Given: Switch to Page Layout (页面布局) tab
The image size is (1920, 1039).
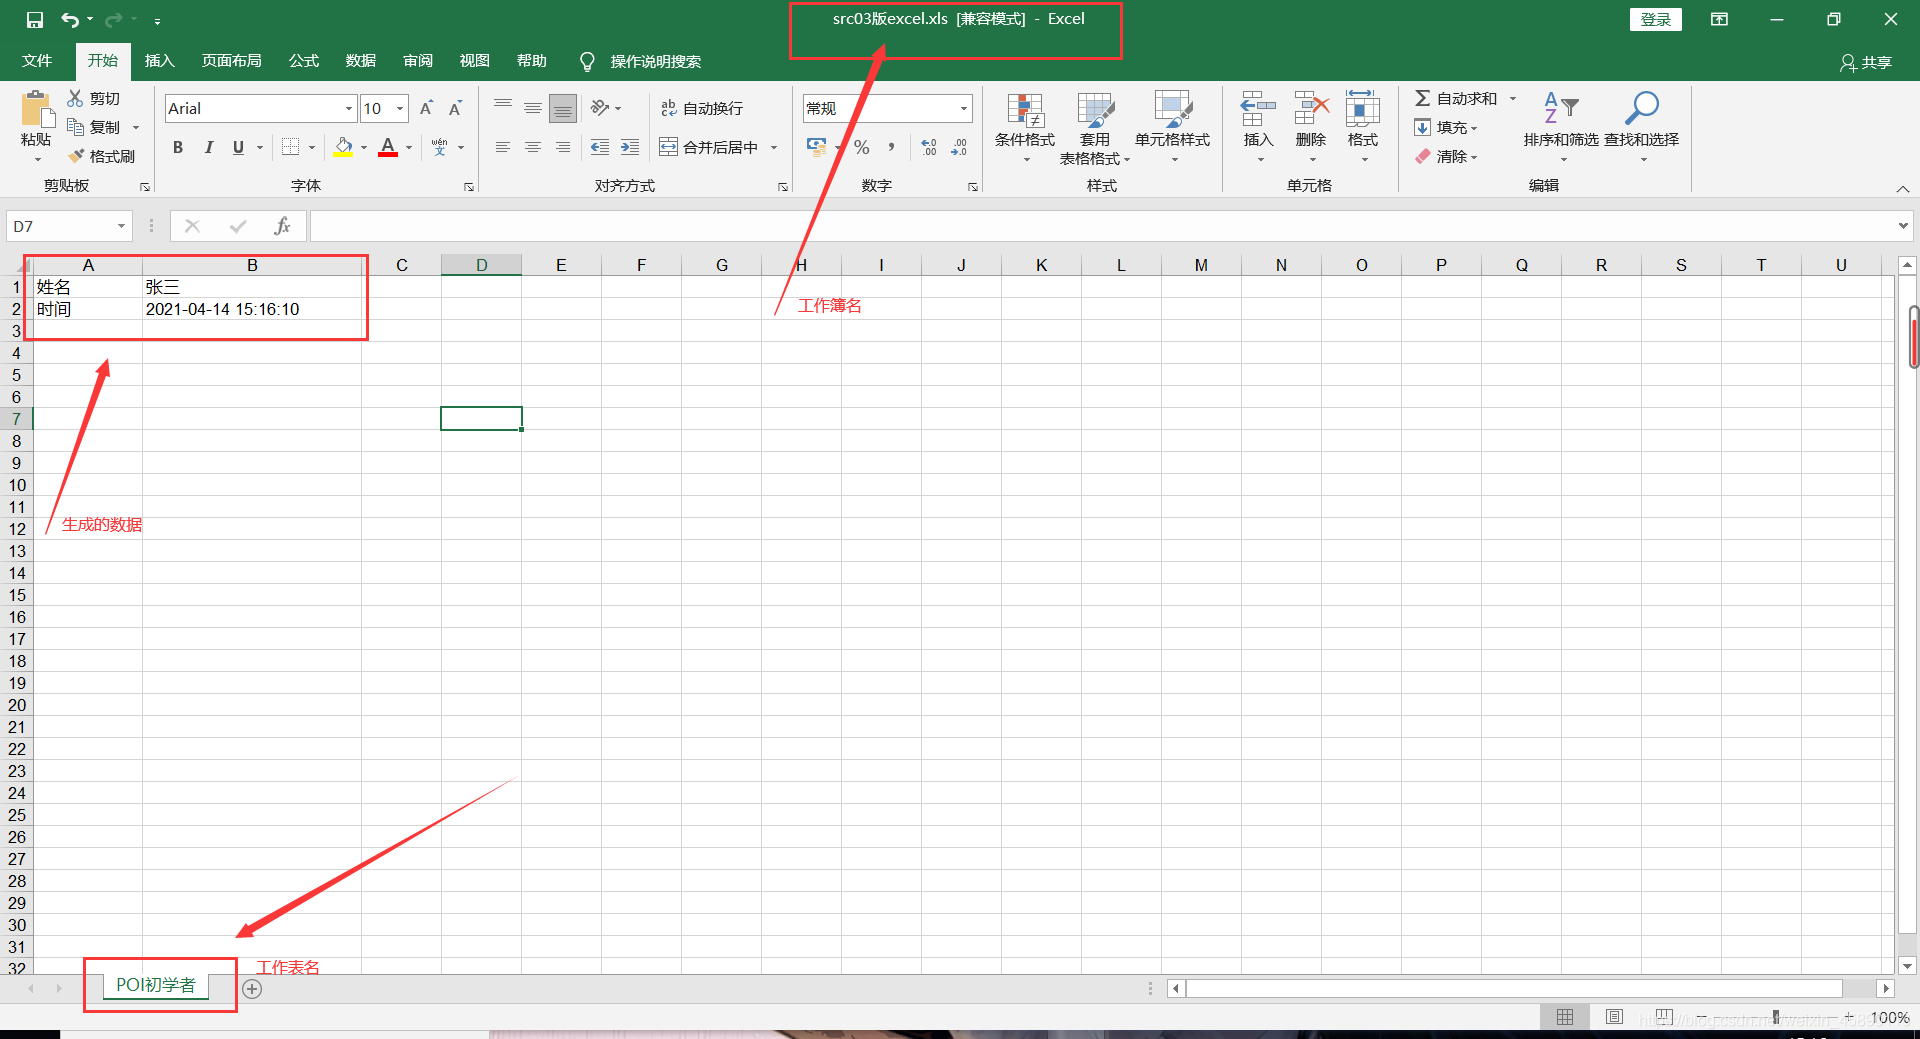Looking at the screenshot, I should coord(231,61).
